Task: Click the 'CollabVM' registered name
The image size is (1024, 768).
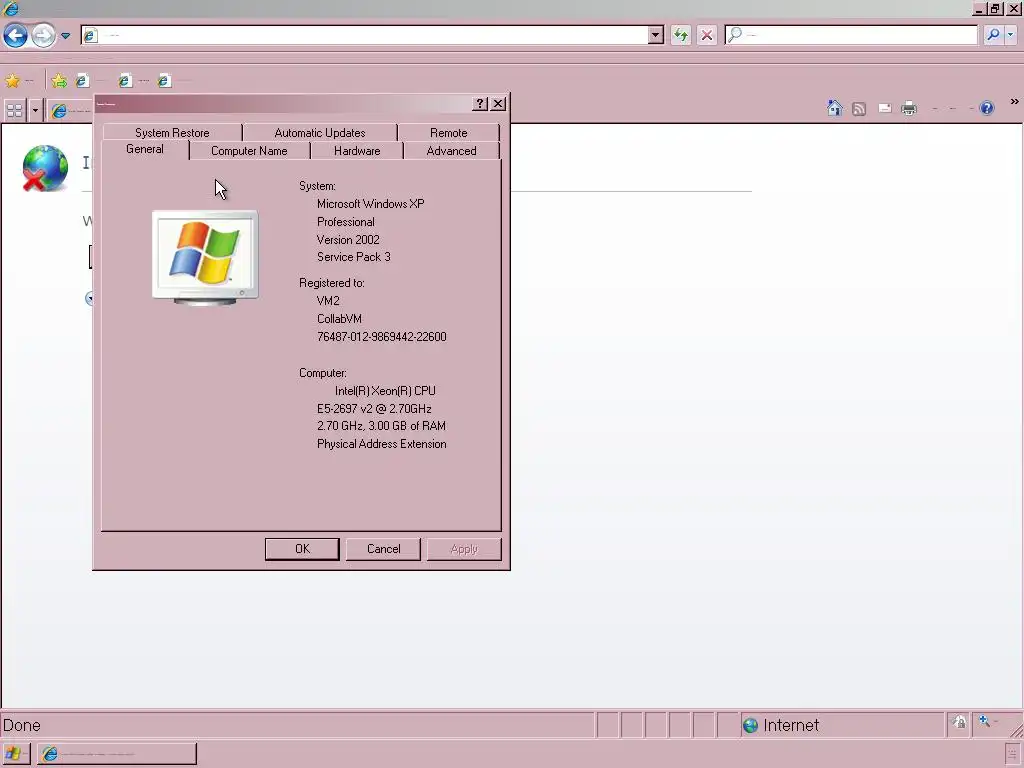Action: coord(339,319)
